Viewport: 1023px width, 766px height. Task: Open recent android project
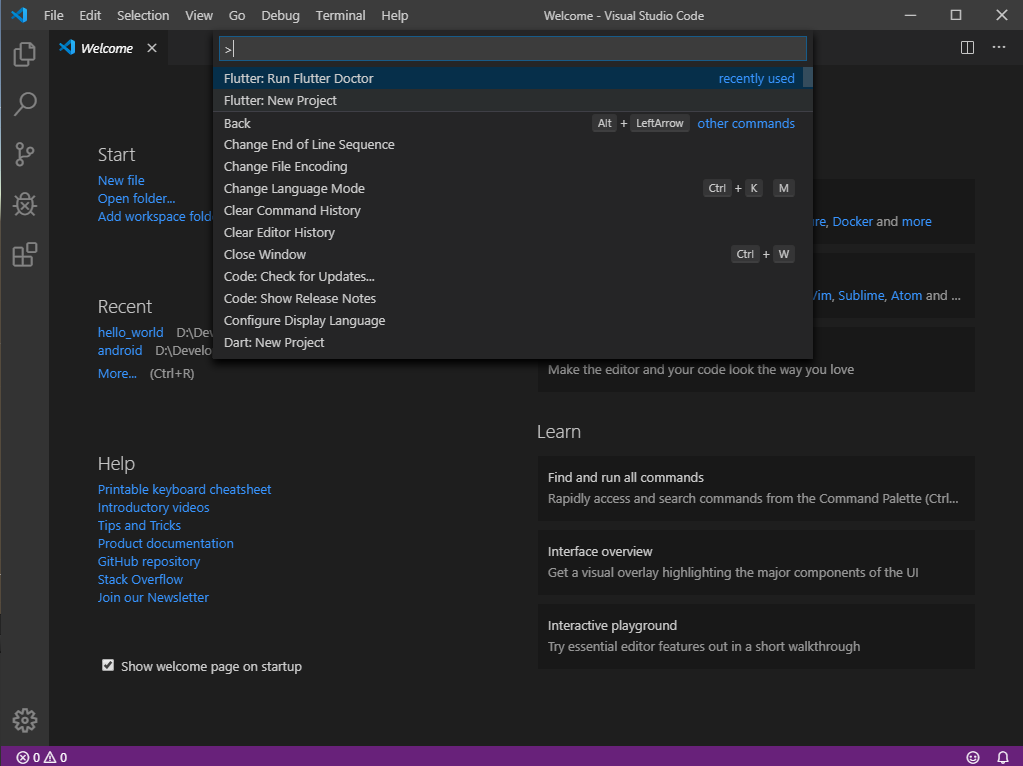120,350
